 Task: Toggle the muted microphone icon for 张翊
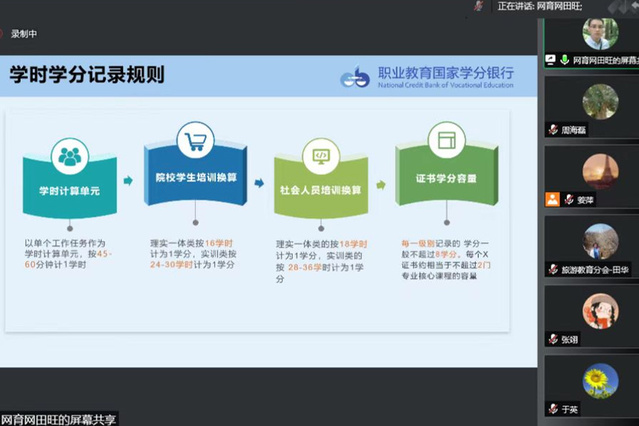tap(552, 339)
